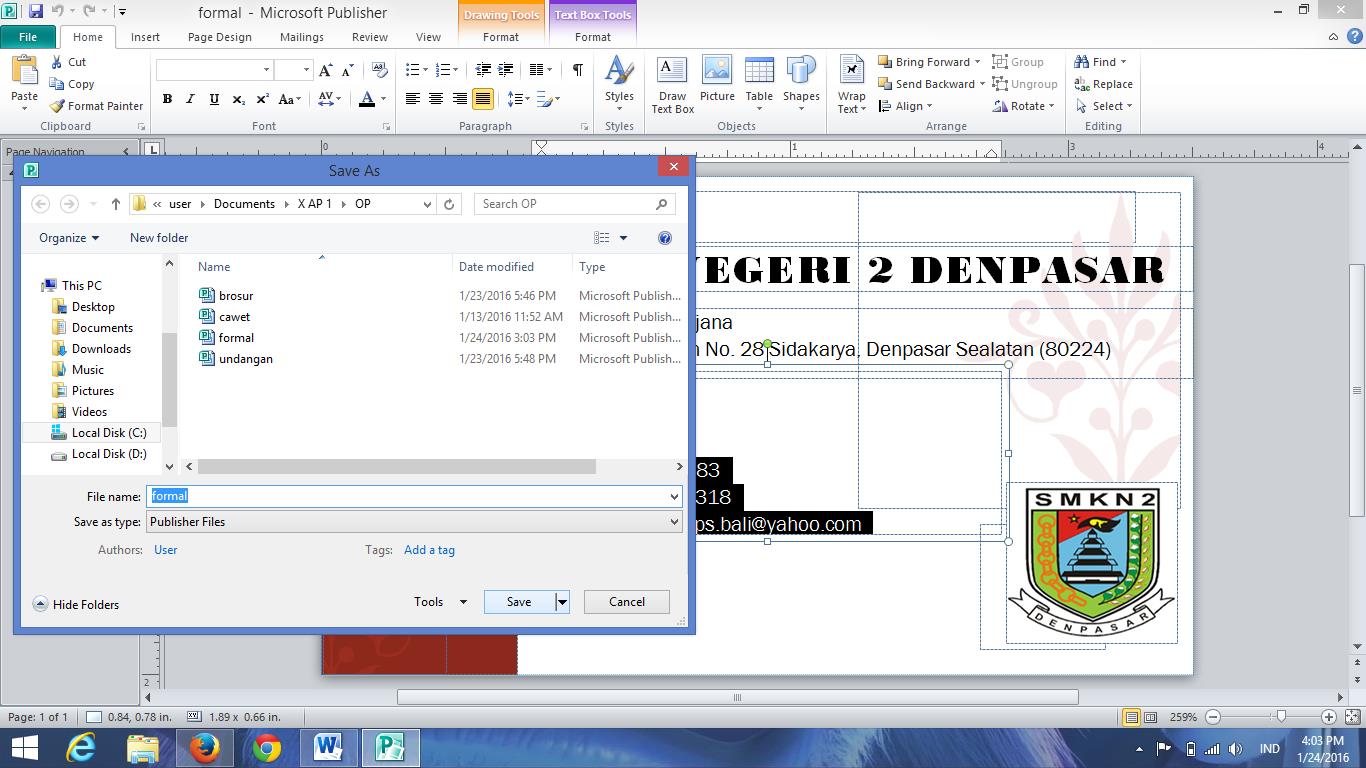Switch to the Insert ribbon tab
Image resolution: width=1366 pixels, height=768 pixels.
[145, 37]
